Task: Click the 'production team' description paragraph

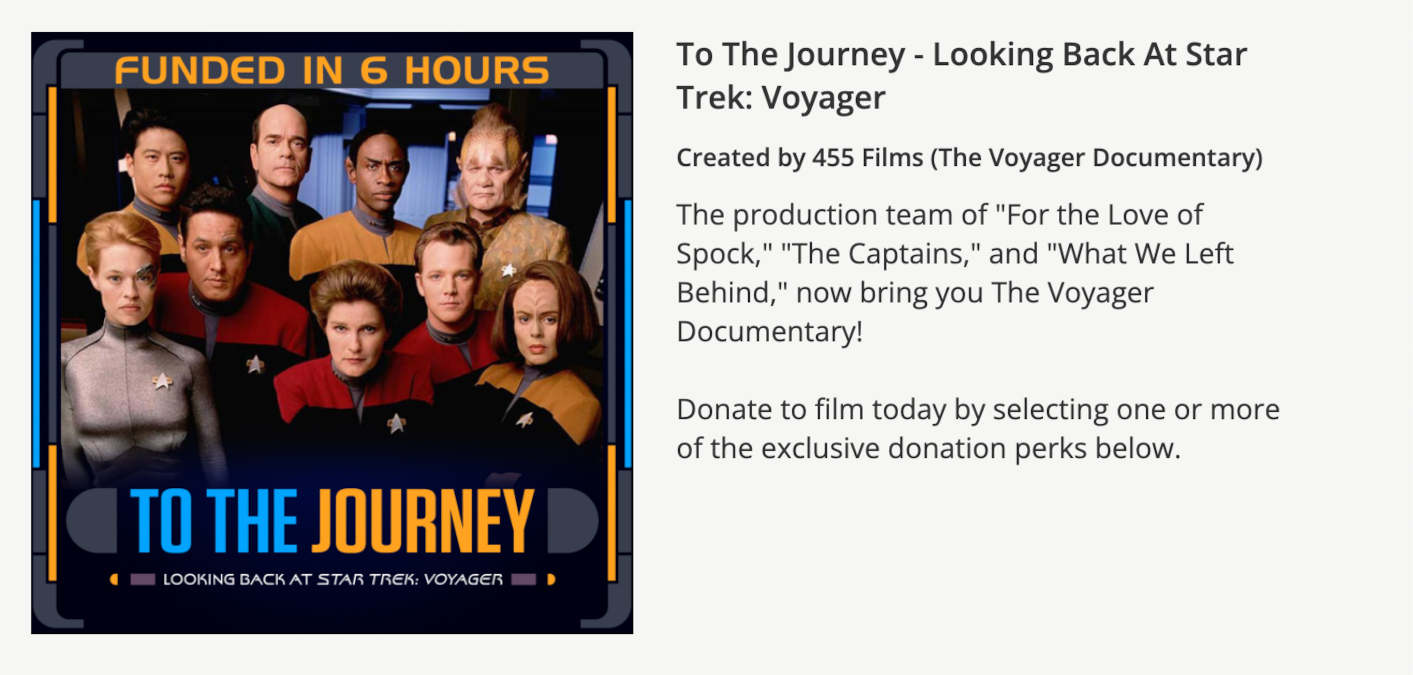Action: point(955,273)
